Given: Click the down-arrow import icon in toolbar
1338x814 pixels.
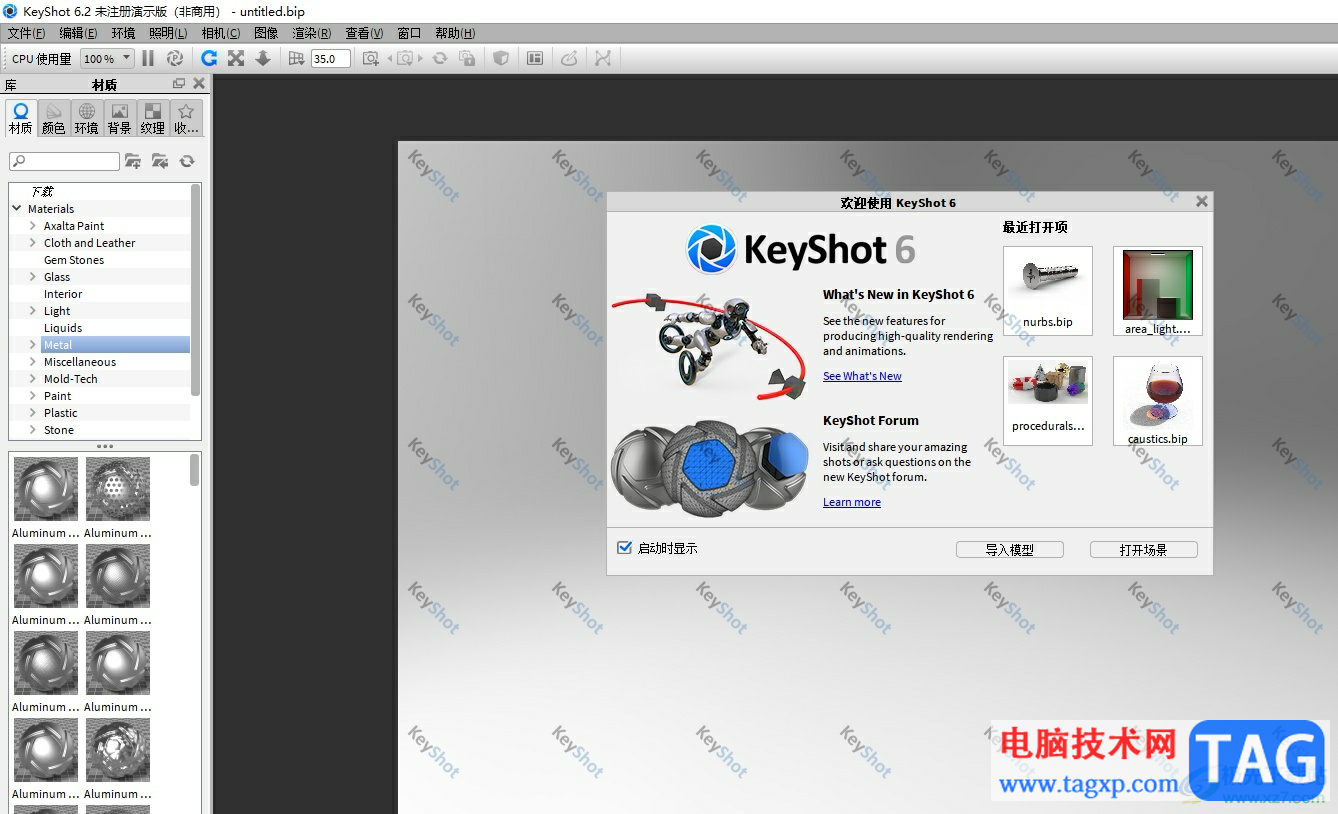Looking at the screenshot, I should pos(263,59).
